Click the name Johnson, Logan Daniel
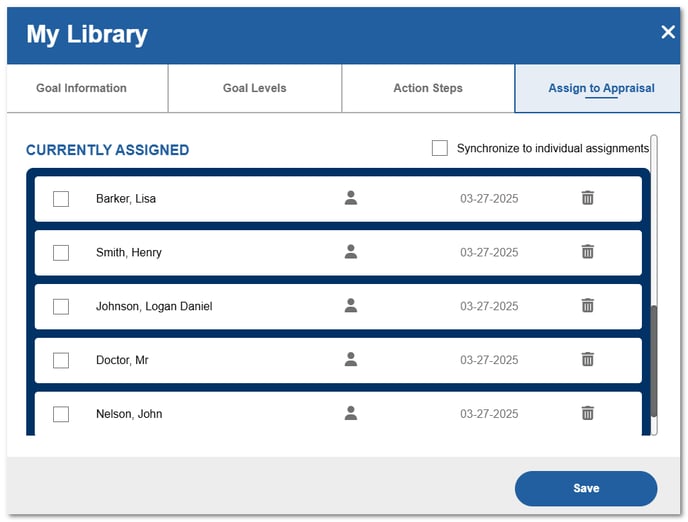The width and height of the screenshot is (688, 522). (x=154, y=306)
